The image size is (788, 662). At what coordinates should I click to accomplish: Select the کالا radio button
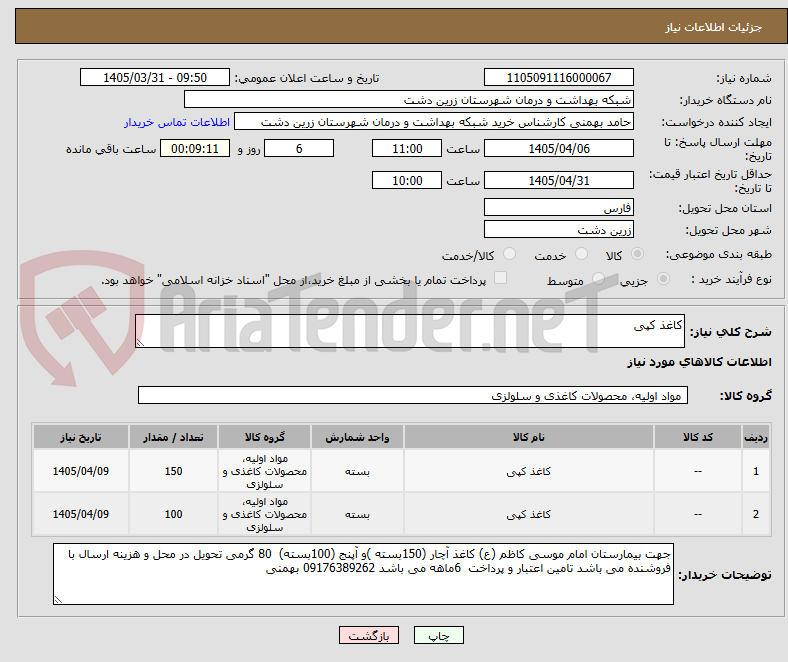click(637, 254)
